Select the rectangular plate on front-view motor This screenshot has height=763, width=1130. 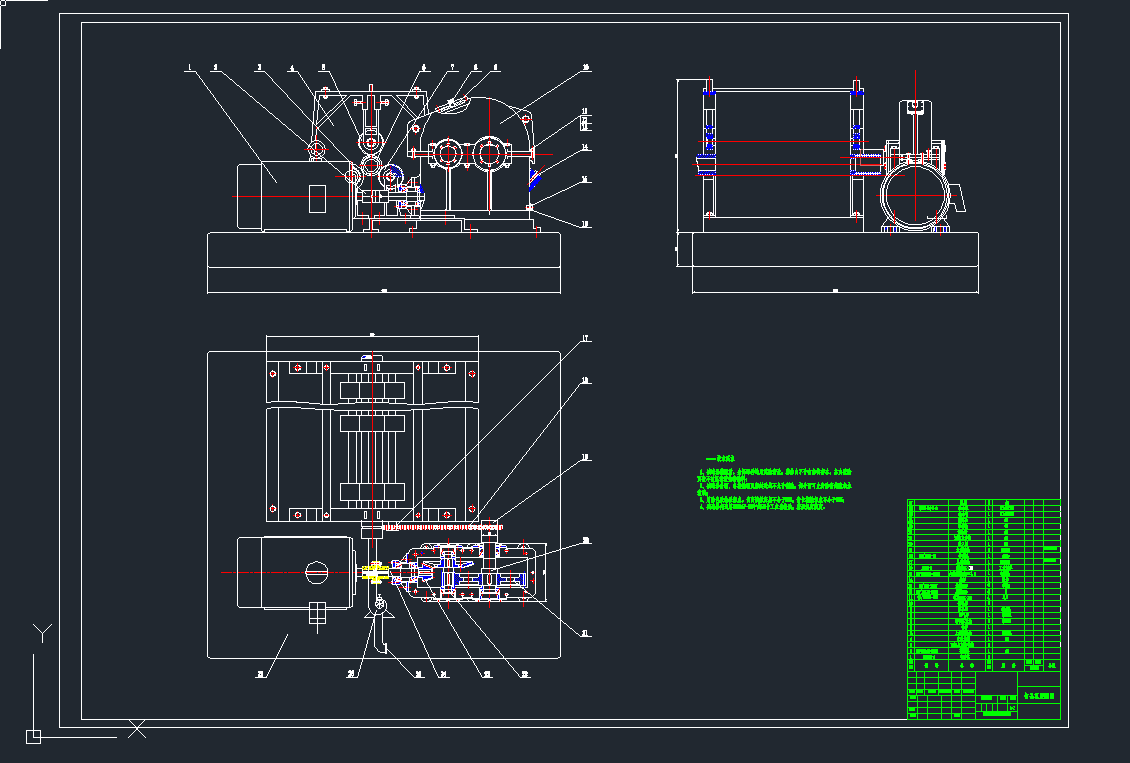[x=317, y=199]
